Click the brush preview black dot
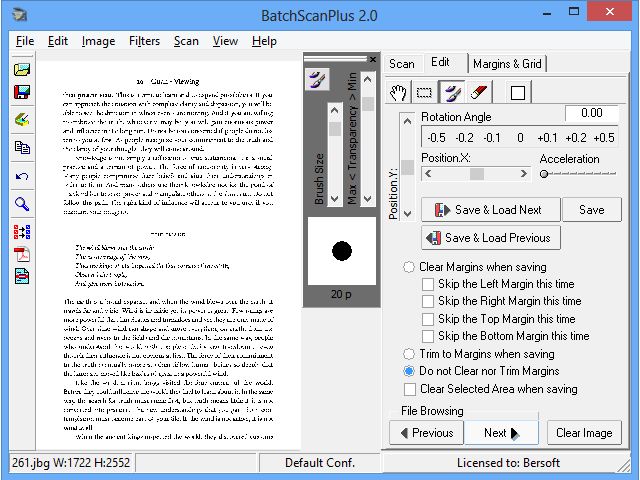 click(342, 251)
